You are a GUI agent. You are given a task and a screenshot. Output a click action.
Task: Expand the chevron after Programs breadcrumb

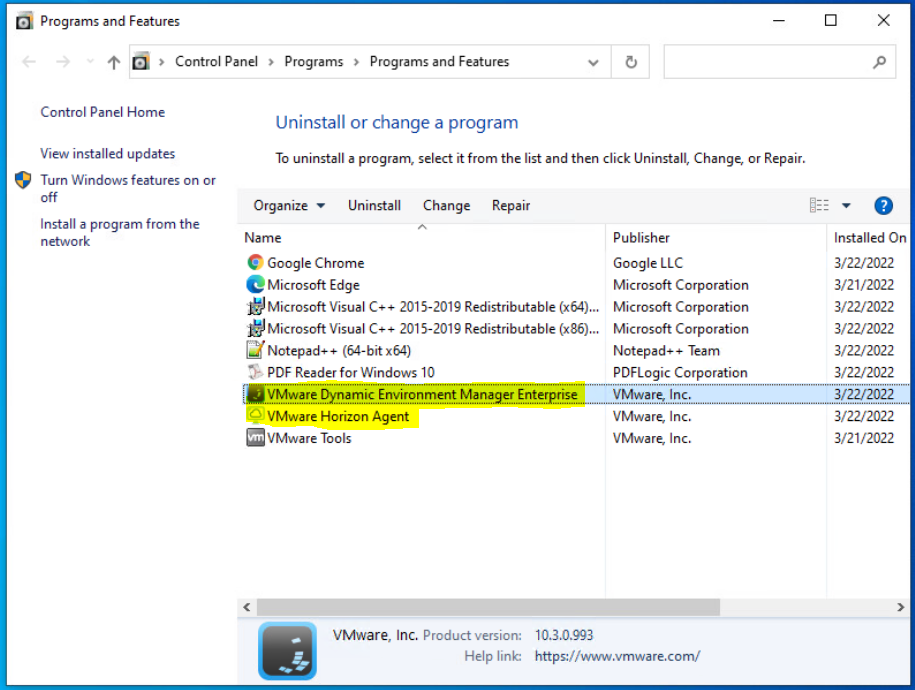356,62
